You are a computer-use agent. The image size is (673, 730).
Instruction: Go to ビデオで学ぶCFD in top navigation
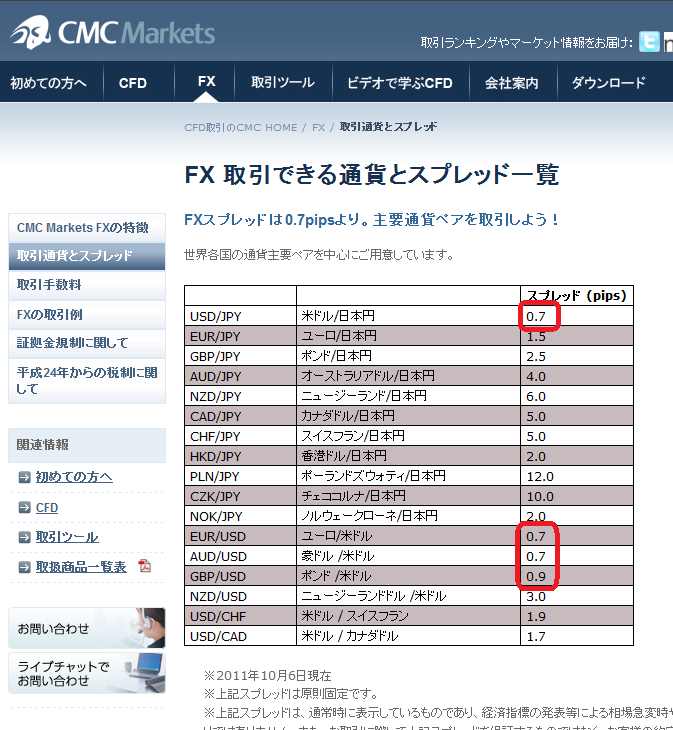coord(399,83)
